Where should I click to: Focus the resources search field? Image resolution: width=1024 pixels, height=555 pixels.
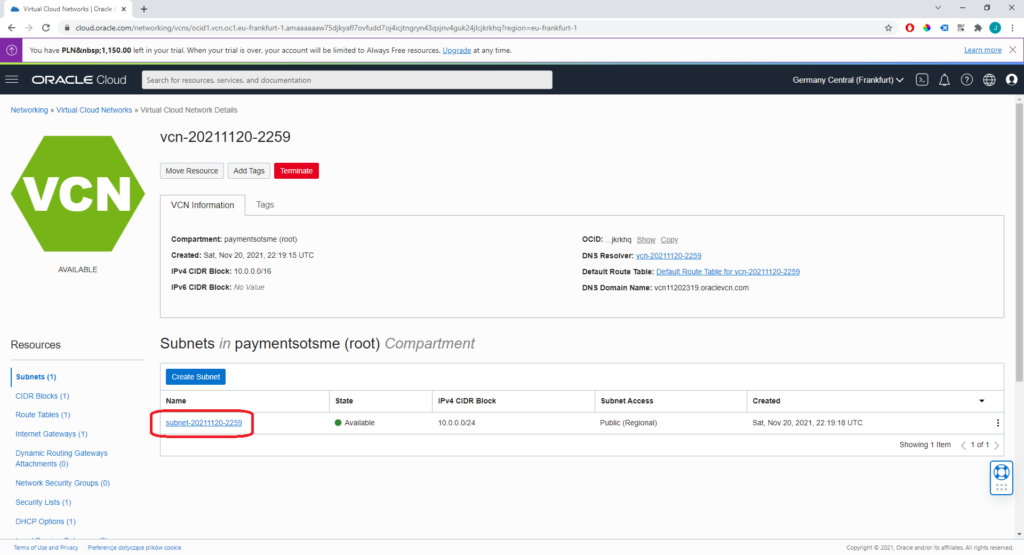[x=347, y=80]
